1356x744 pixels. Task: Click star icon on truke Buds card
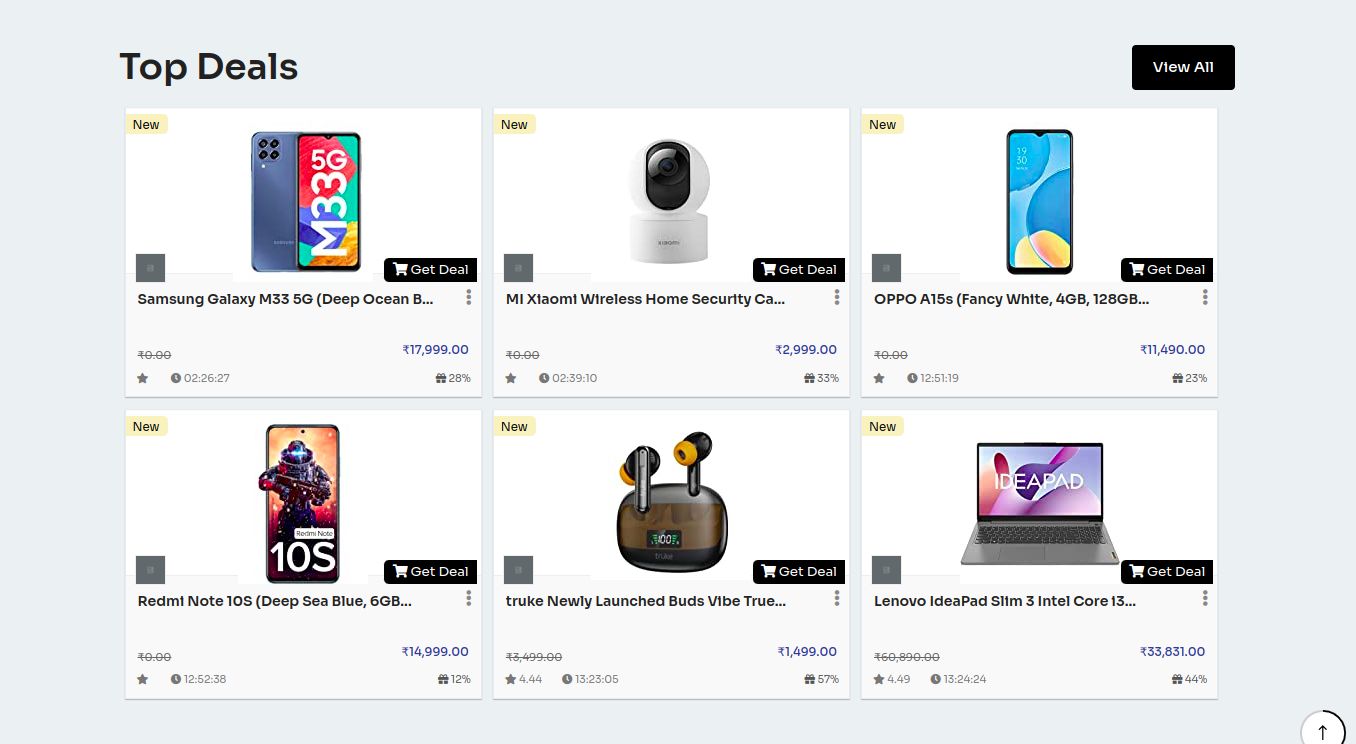point(511,679)
